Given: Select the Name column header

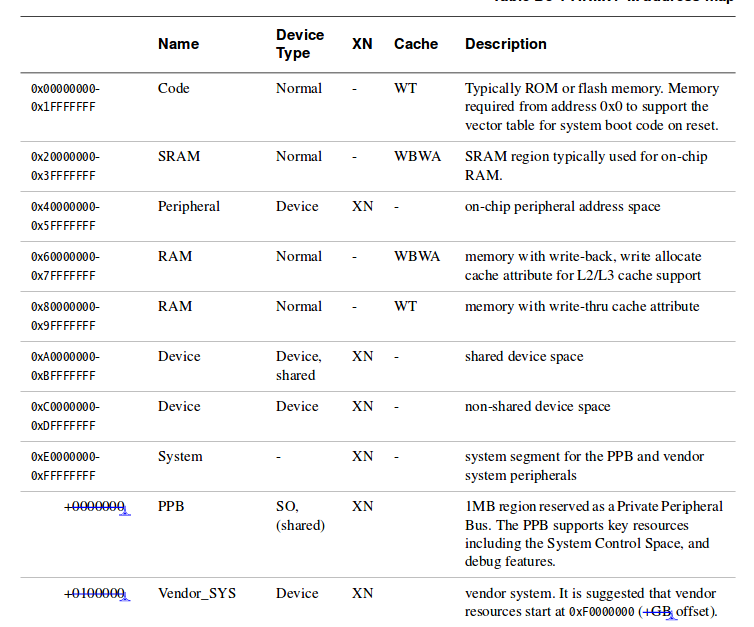Looking at the screenshot, I should pos(178,44).
